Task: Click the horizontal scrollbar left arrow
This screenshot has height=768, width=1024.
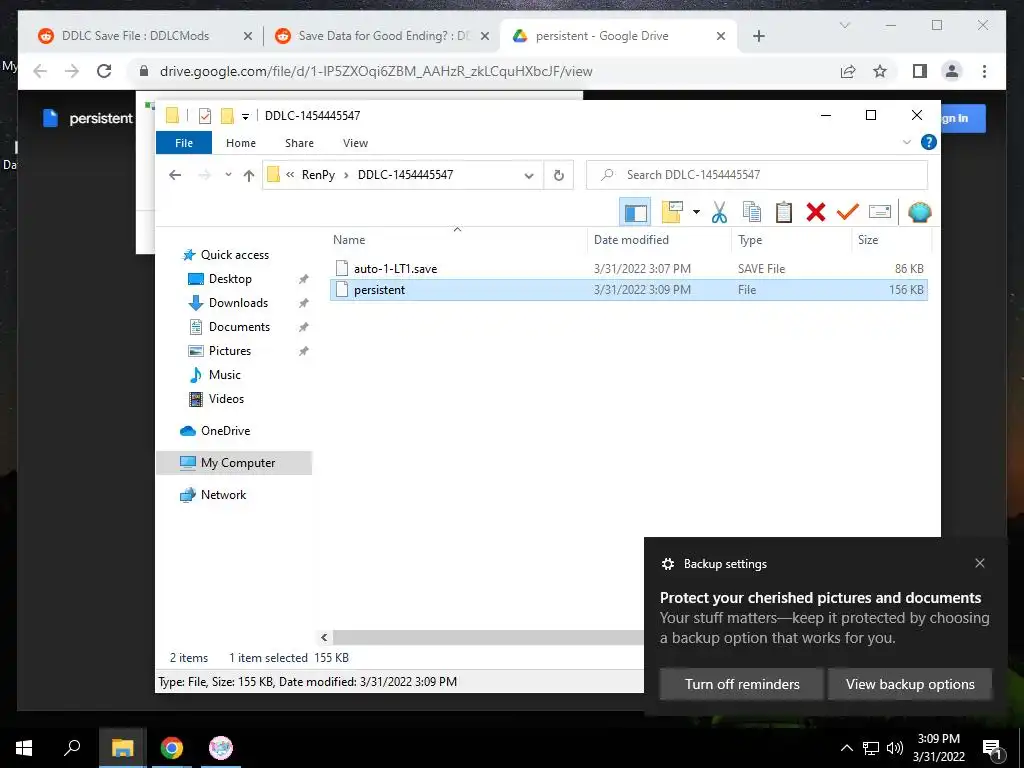Action: [x=325, y=637]
